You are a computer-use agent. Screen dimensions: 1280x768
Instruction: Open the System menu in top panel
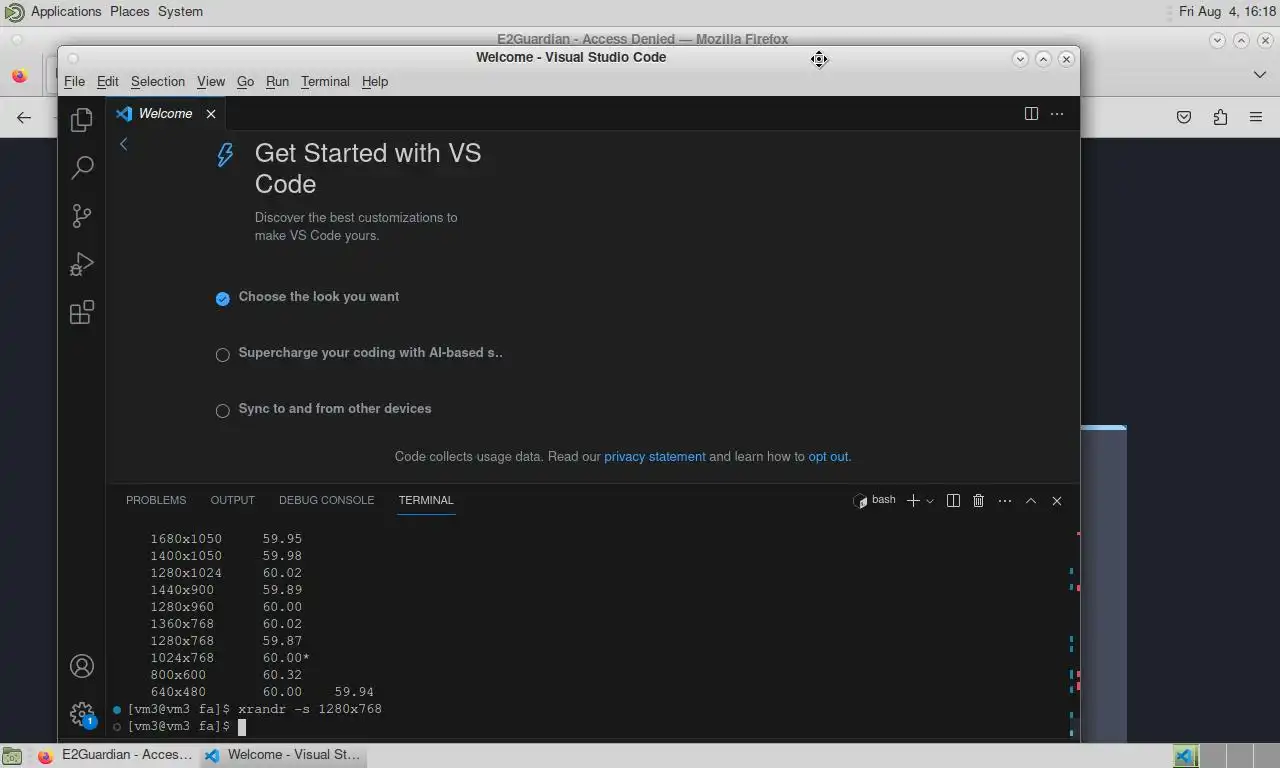[x=180, y=12]
